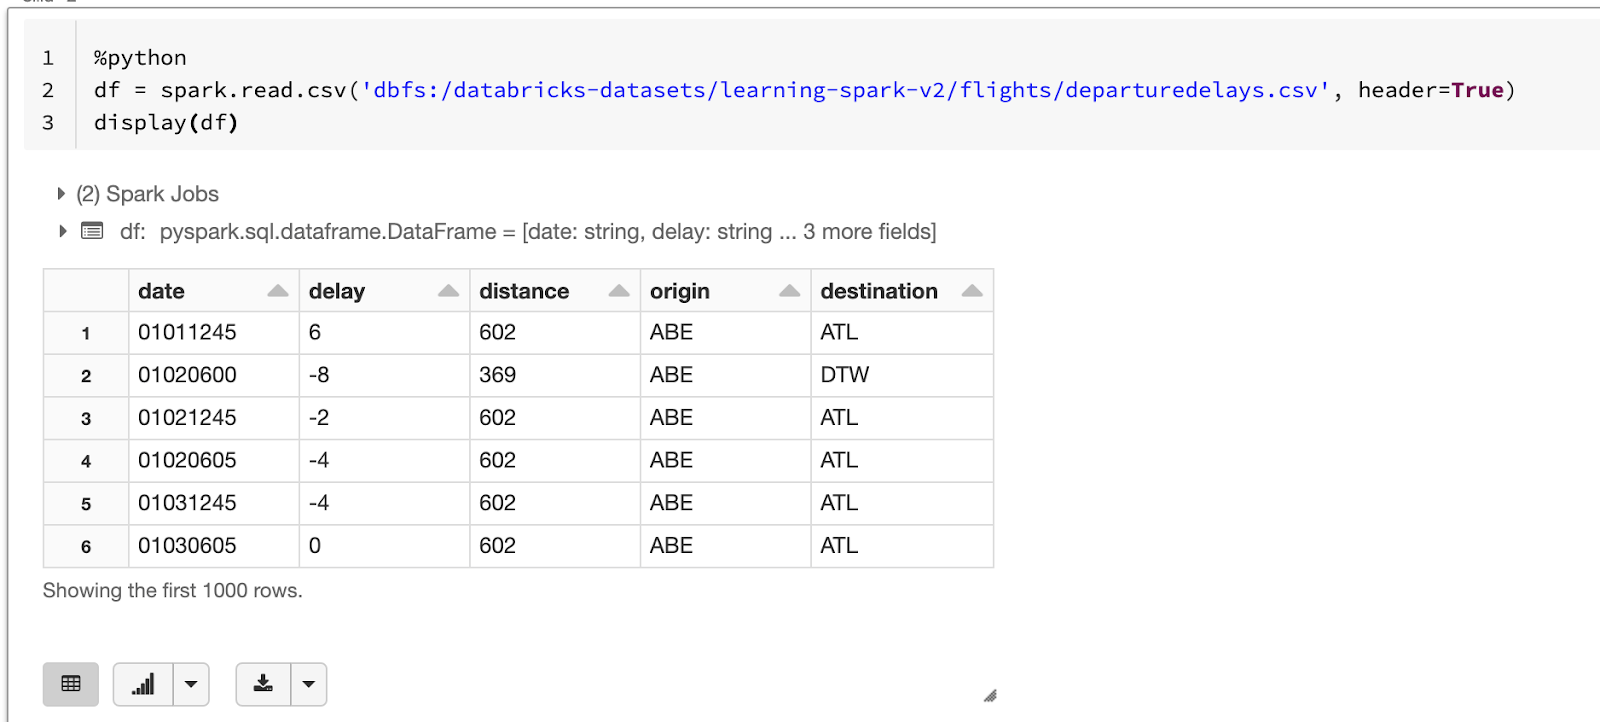The height and width of the screenshot is (722, 1600).
Task: Click the DataFrame schema table icon
Action: tap(92, 231)
